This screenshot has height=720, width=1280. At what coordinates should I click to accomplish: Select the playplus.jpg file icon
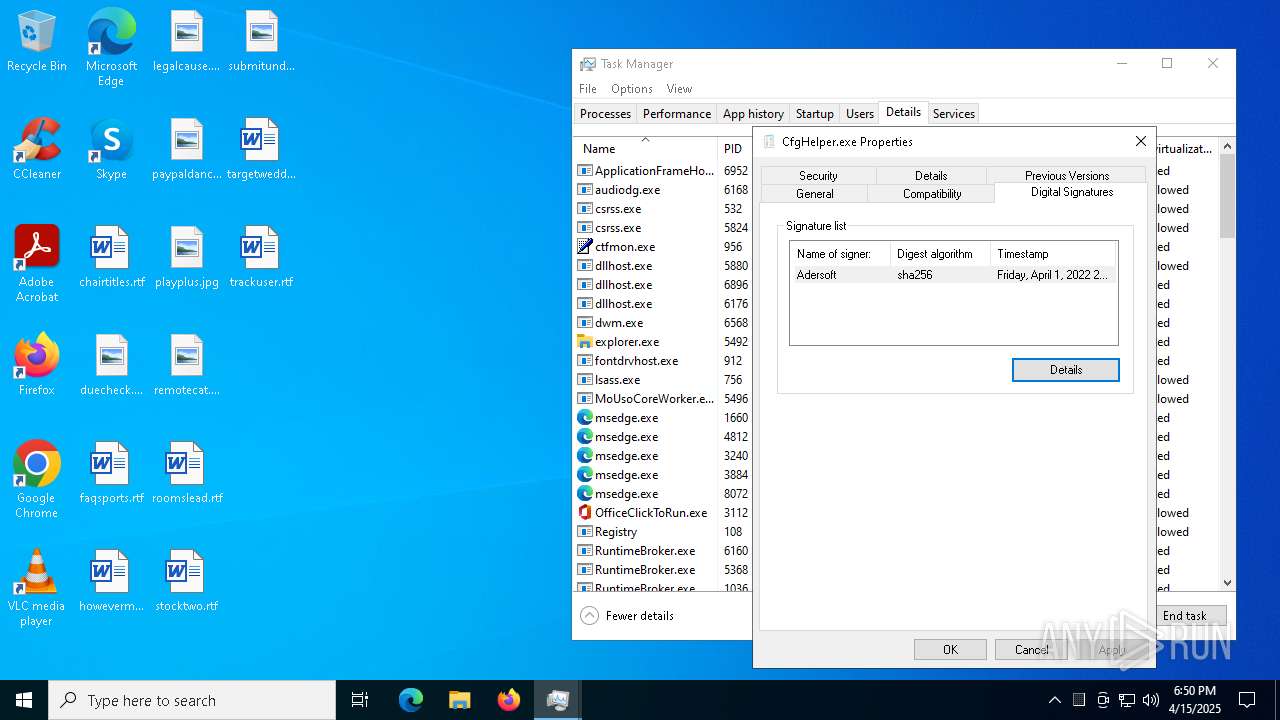[186, 257]
